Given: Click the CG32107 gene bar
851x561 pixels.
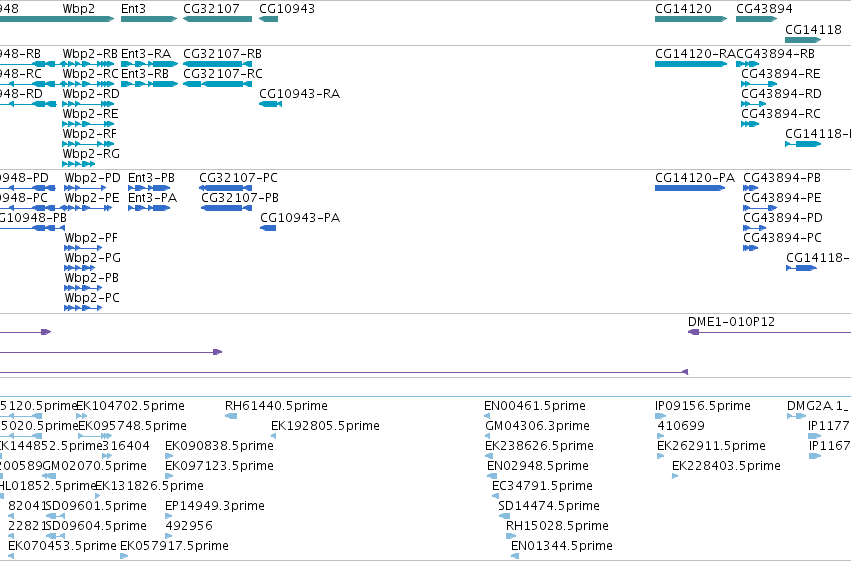Looking at the screenshot, I should pos(218,19).
